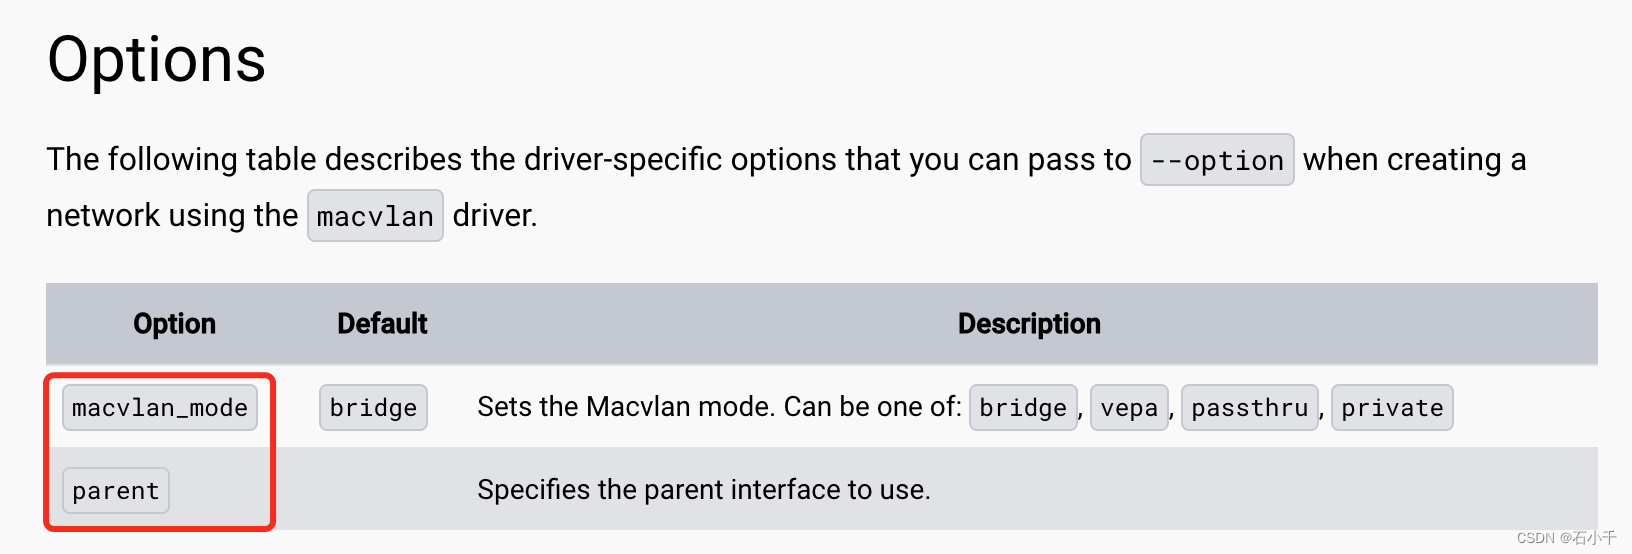Click the passthru mode tag

1250,408
